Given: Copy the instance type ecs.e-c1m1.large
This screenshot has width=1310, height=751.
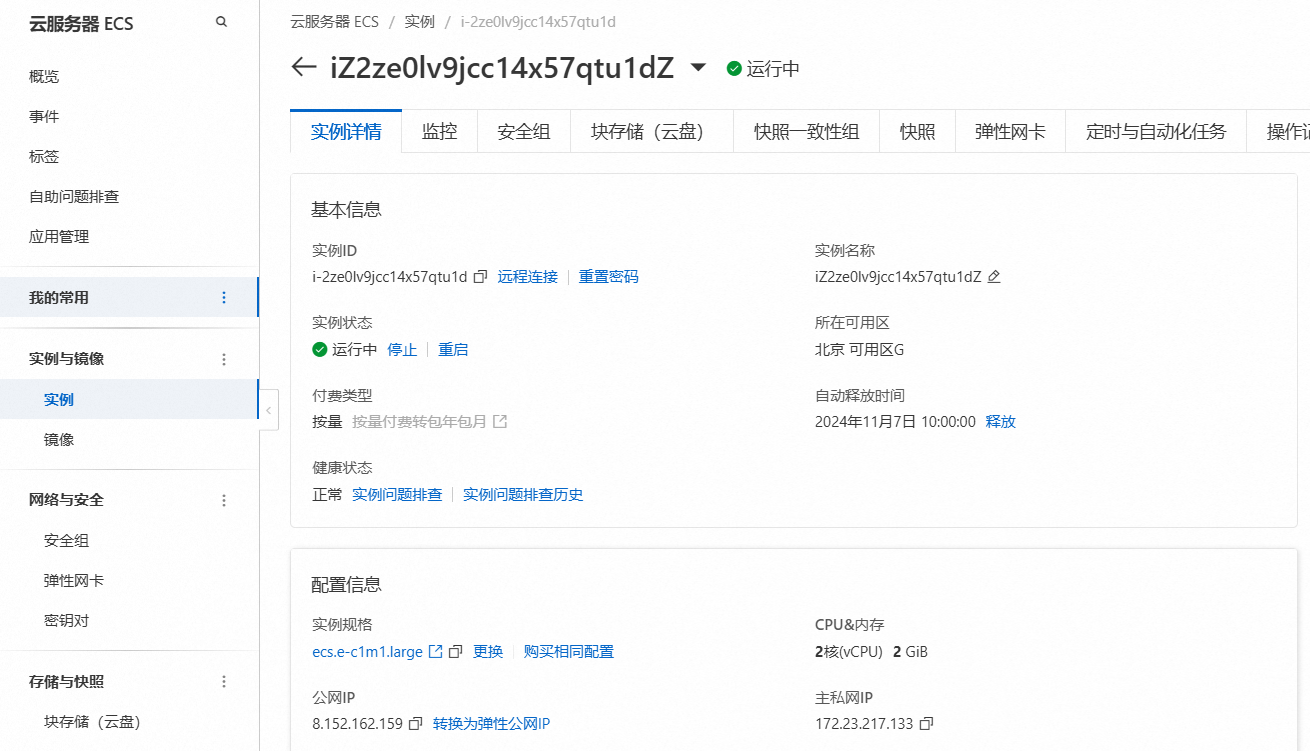Looking at the screenshot, I should 455,652.
